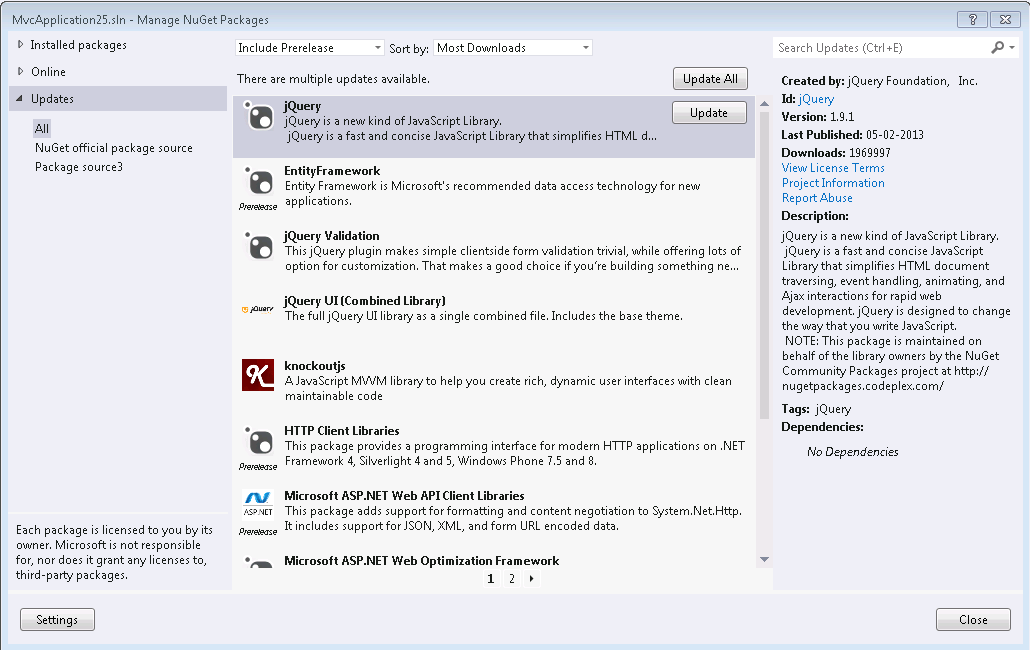This screenshot has height=650, width=1030.
Task: Click the jQuery package icon in the list
Action: click(x=260, y=119)
